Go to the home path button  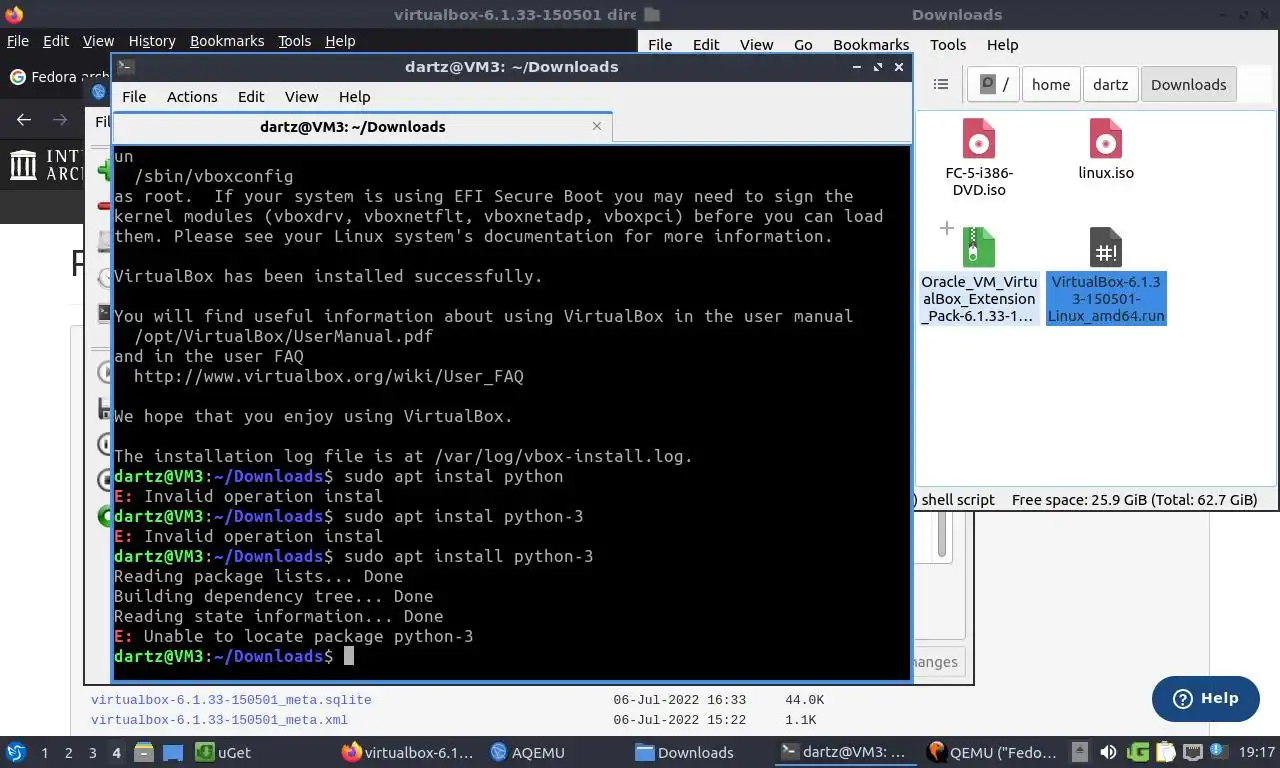point(1051,84)
